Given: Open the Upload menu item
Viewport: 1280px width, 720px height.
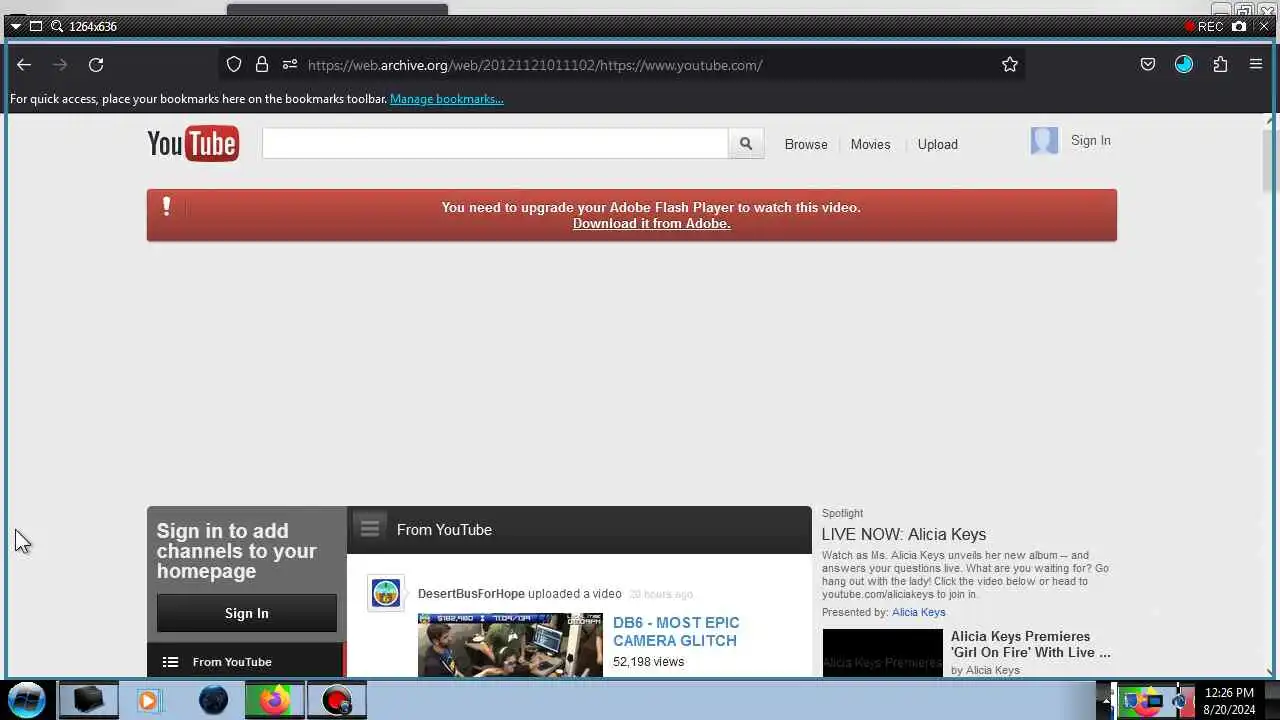Looking at the screenshot, I should pos(938,144).
